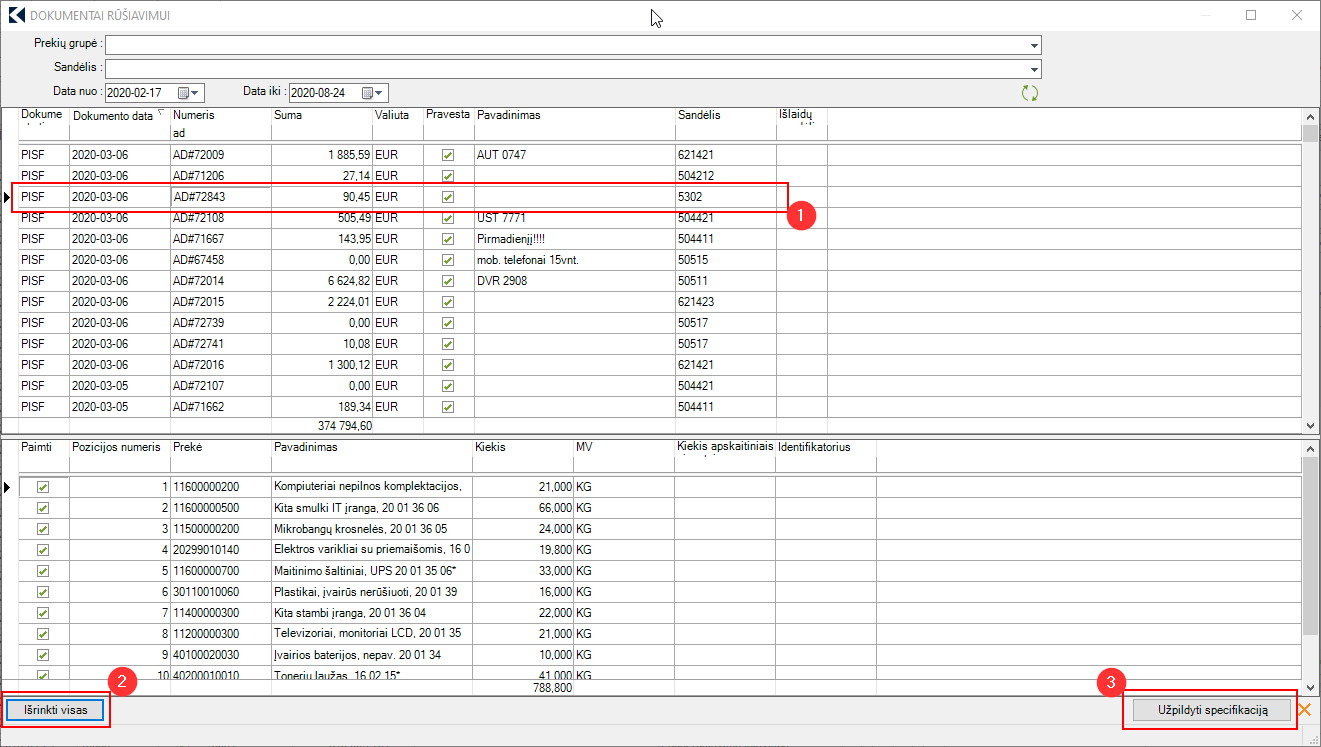
Task: Uncheck Paimti for Mikrobangų krosnelės row
Action: coord(43,529)
